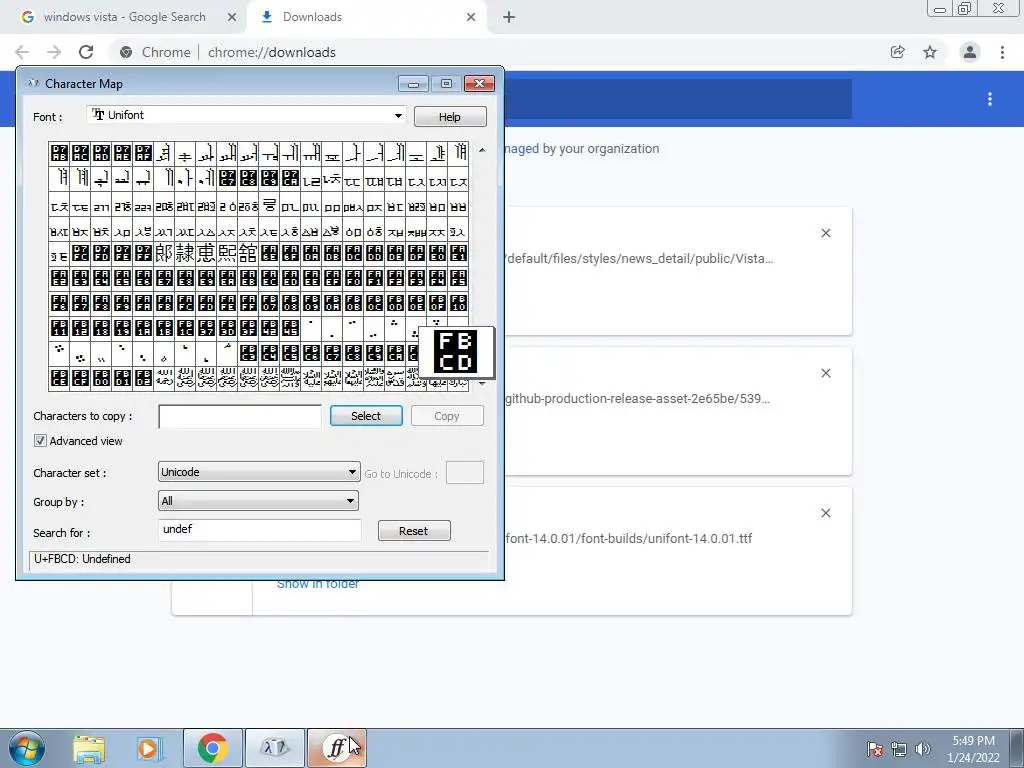Remove the Vista image download entry
The image size is (1024, 768).
click(x=826, y=233)
